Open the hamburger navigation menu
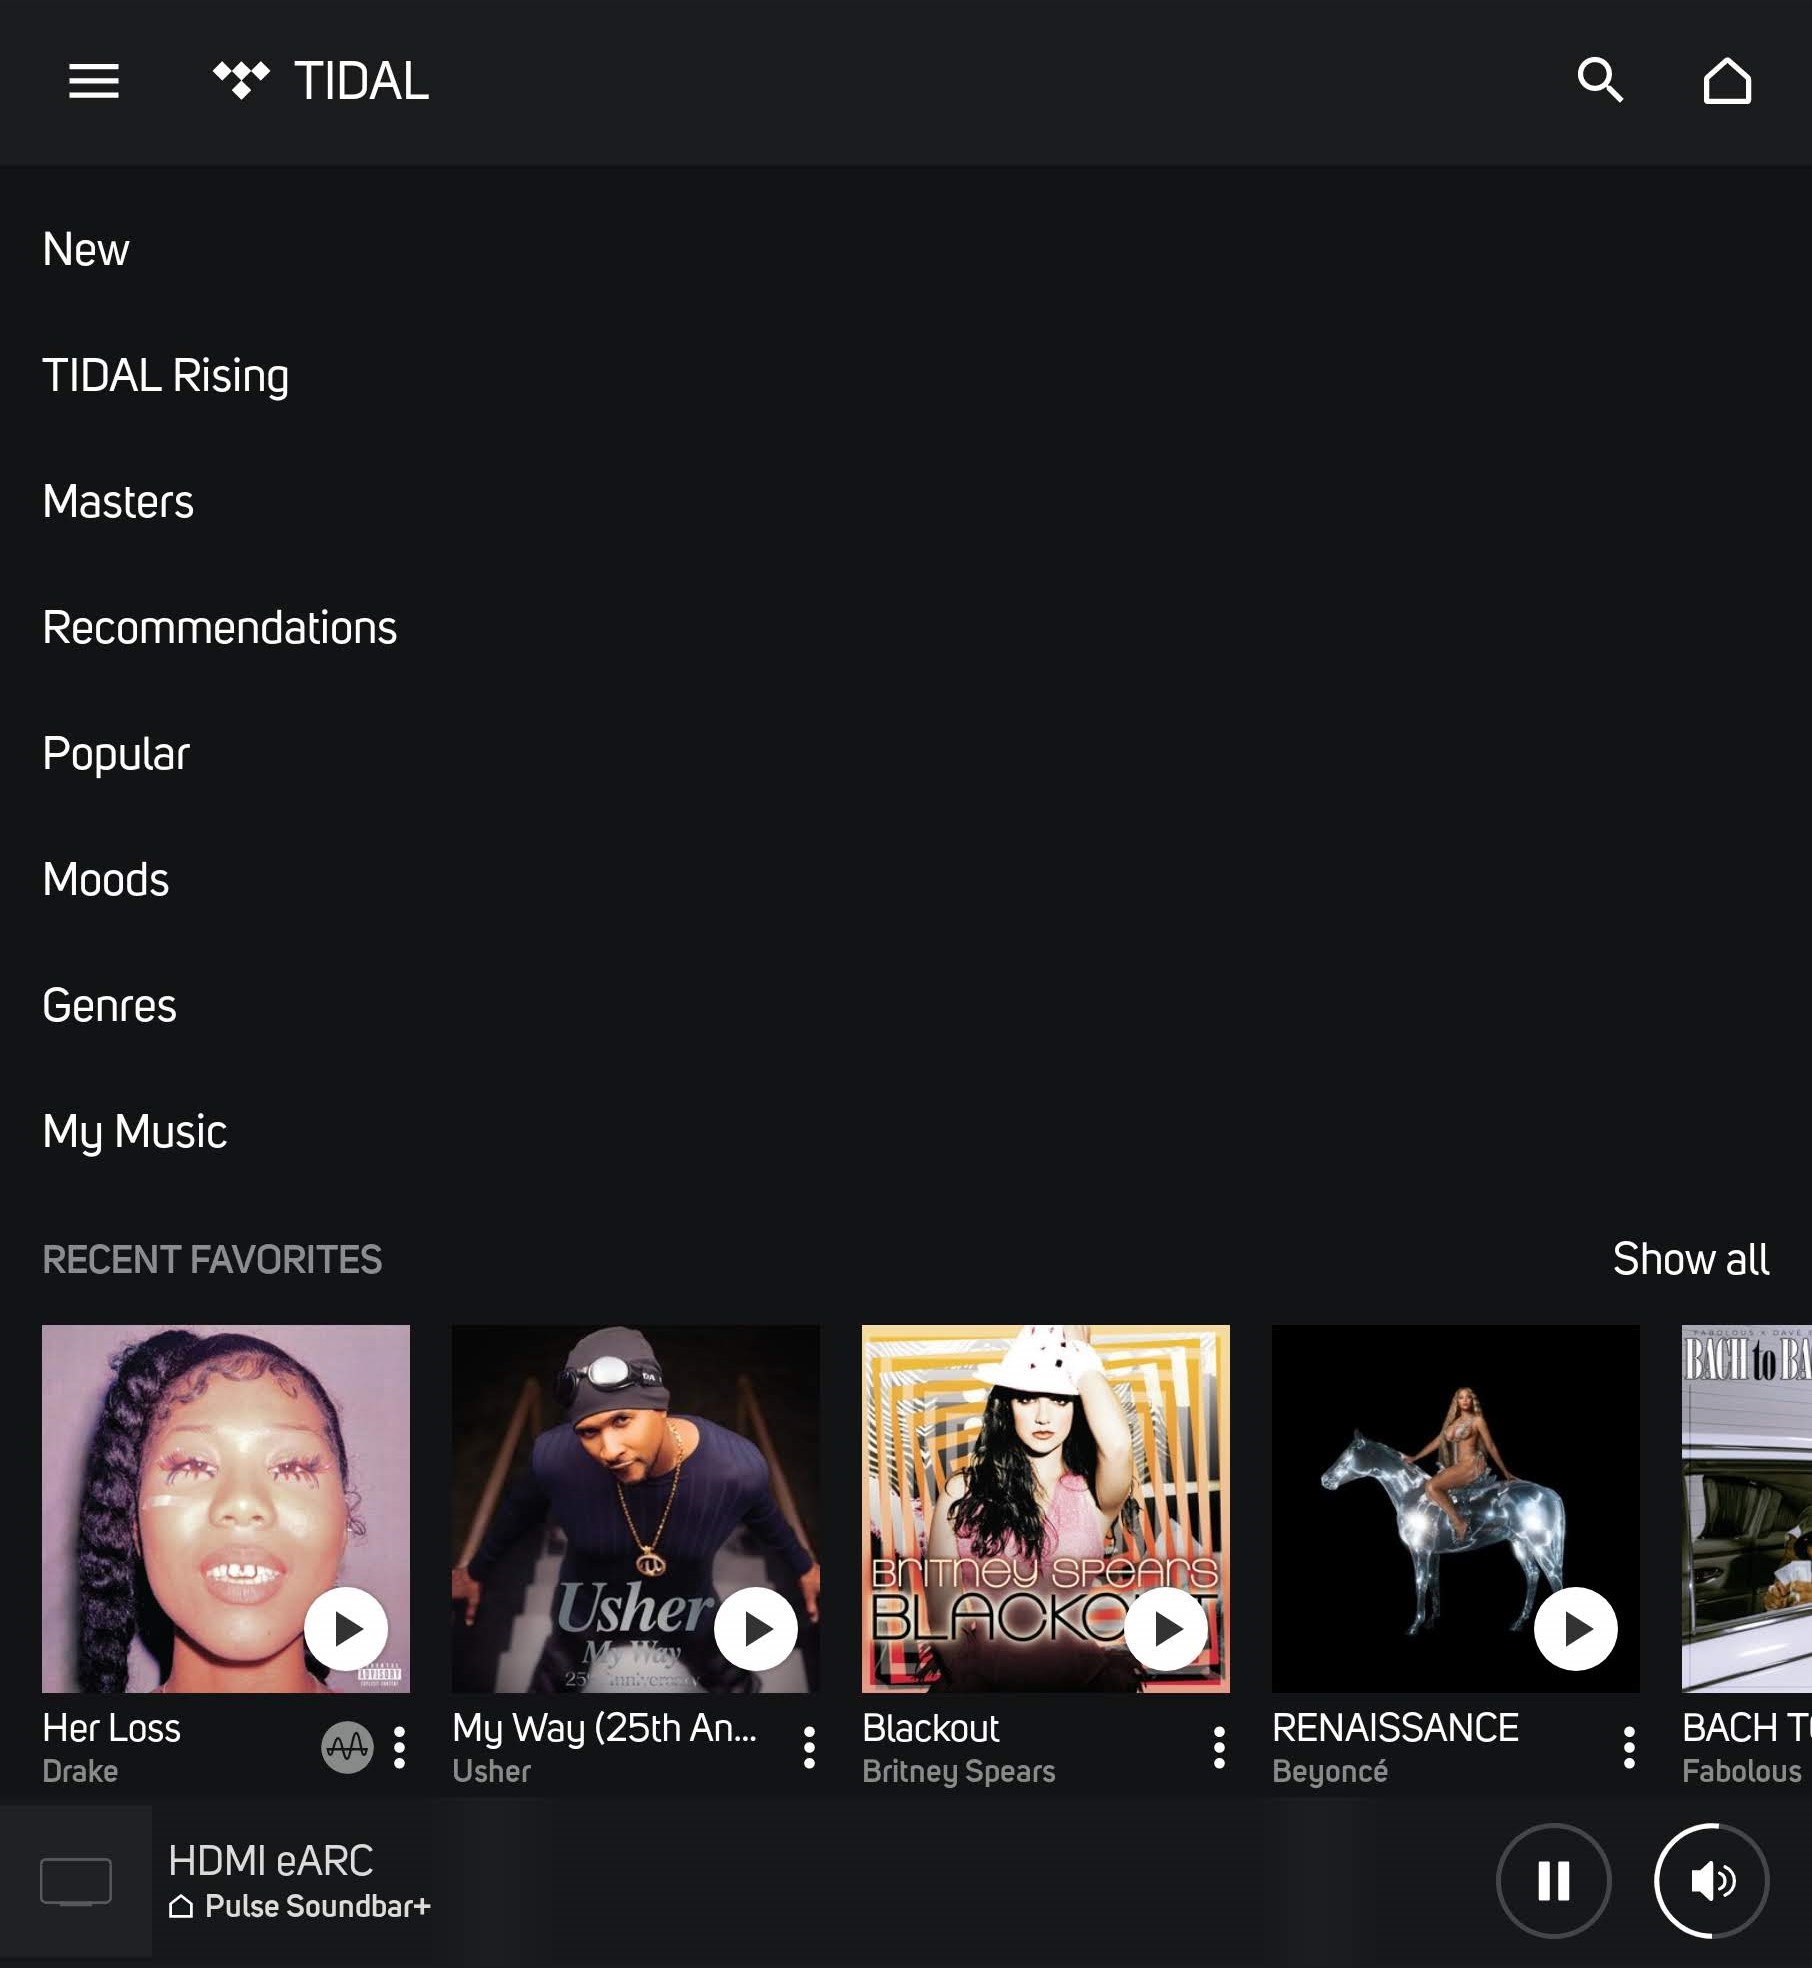 (94, 81)
